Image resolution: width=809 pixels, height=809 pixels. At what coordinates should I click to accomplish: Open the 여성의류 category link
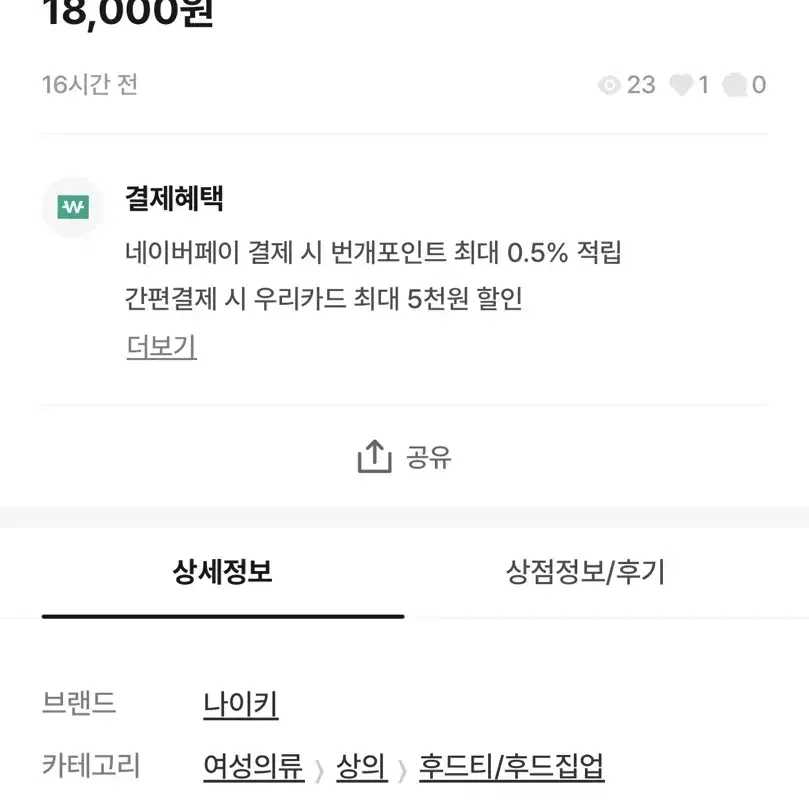[254, 767]
